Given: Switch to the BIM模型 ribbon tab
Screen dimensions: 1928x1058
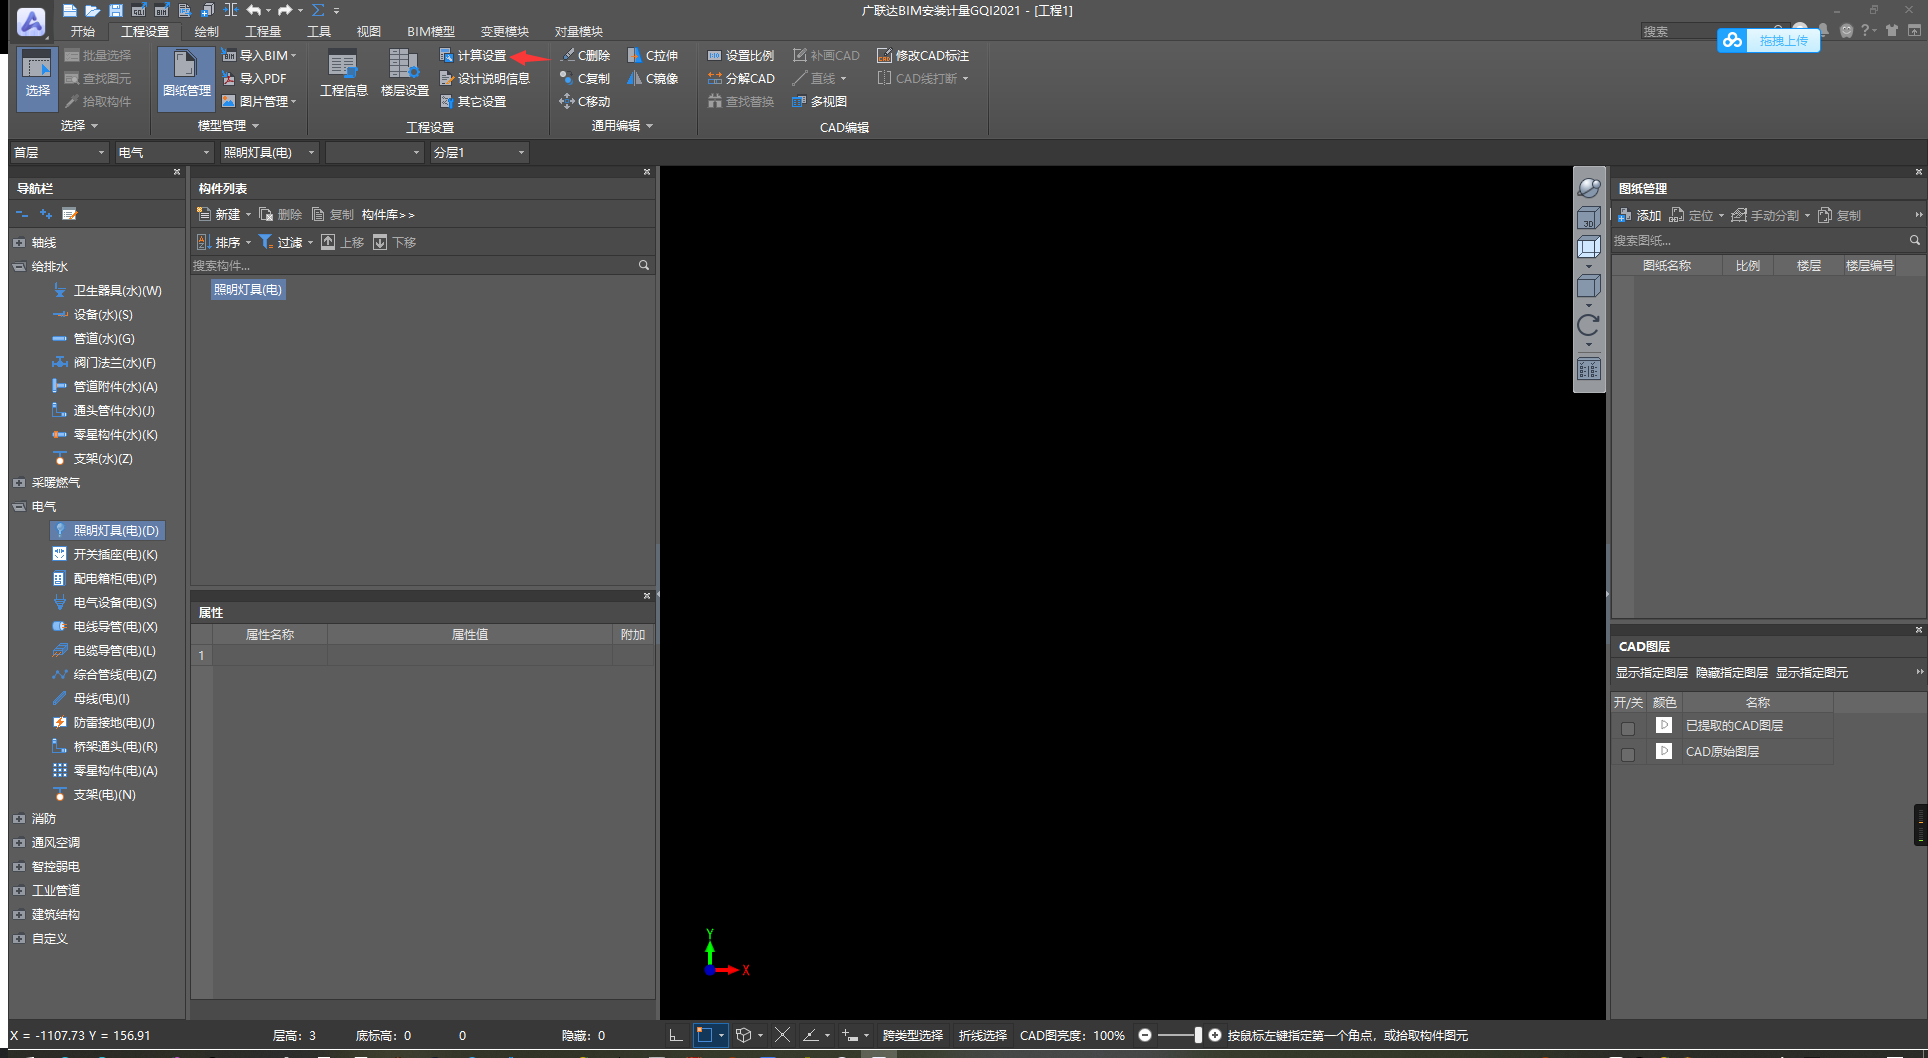Looking at the screenshot, I should pos(431,32).
